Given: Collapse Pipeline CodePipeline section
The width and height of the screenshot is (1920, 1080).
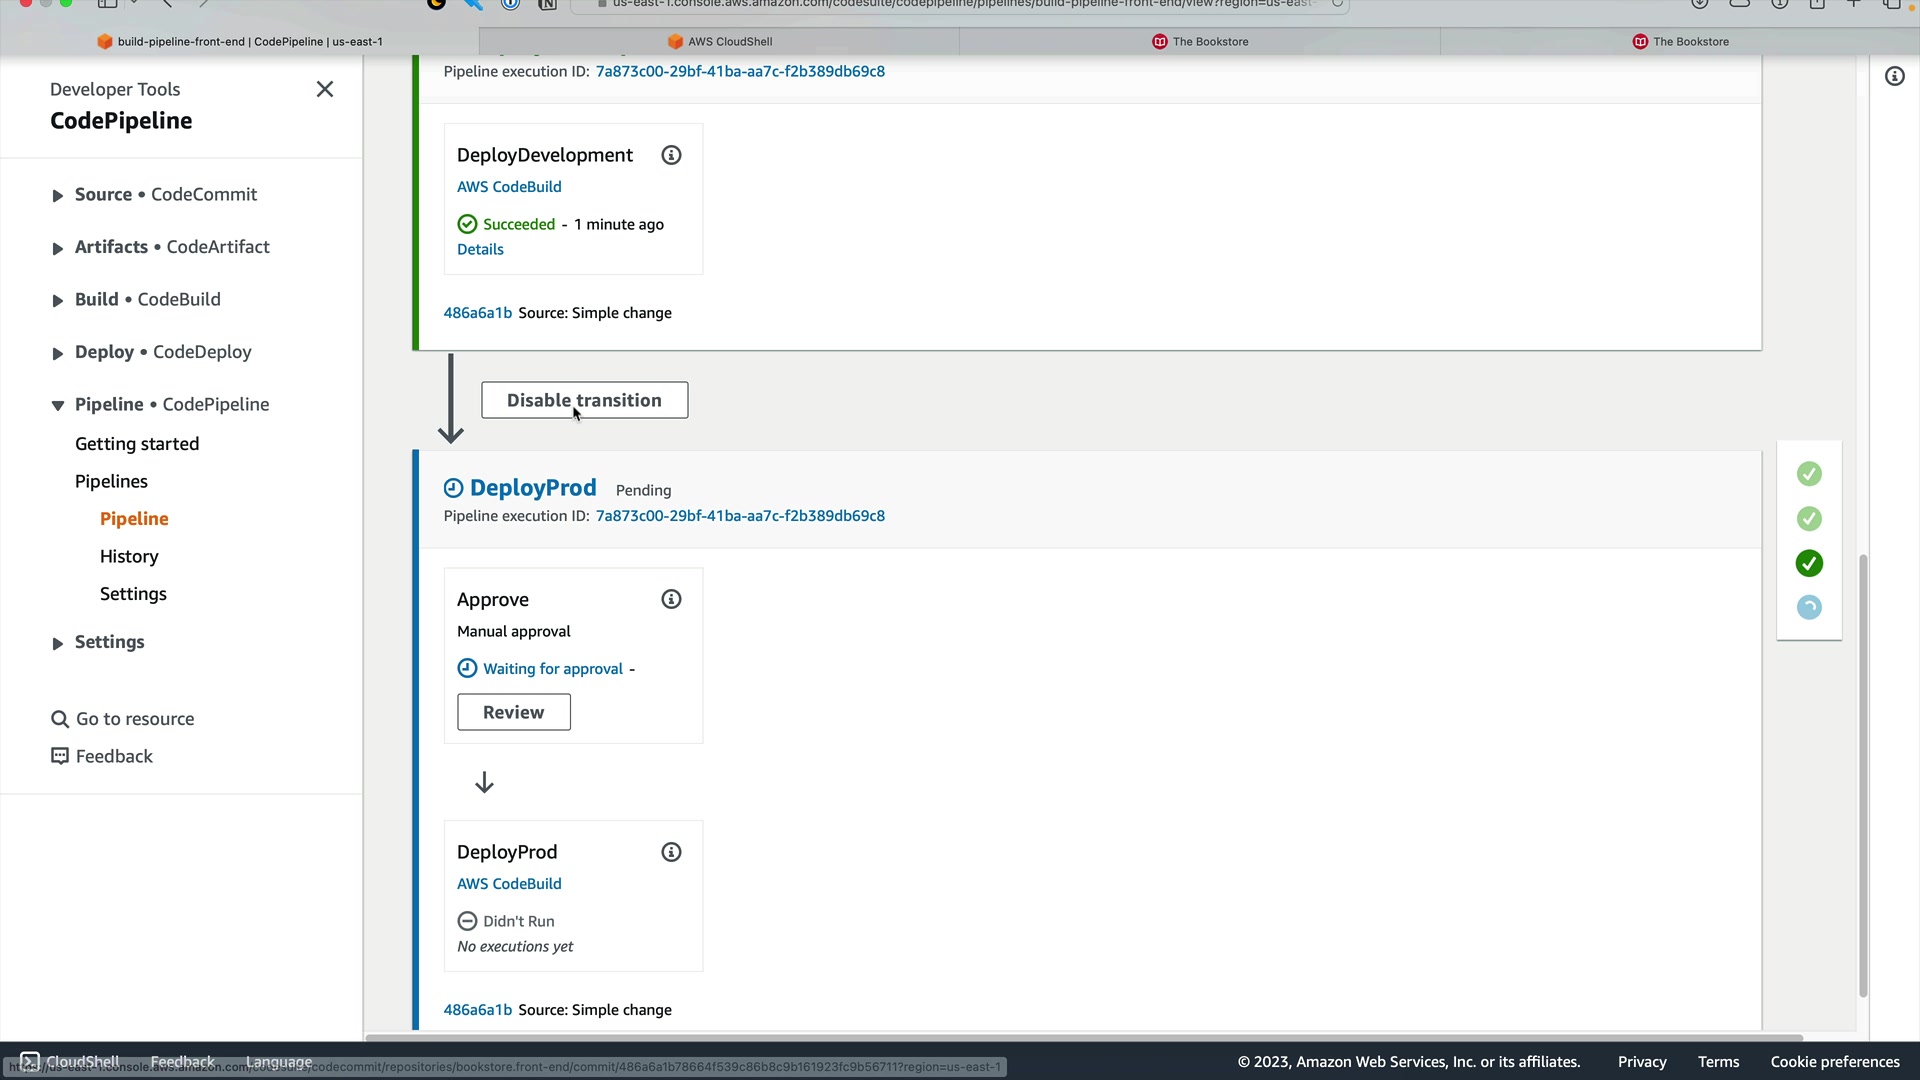Looking at the screenshot, I should (58, 405).
